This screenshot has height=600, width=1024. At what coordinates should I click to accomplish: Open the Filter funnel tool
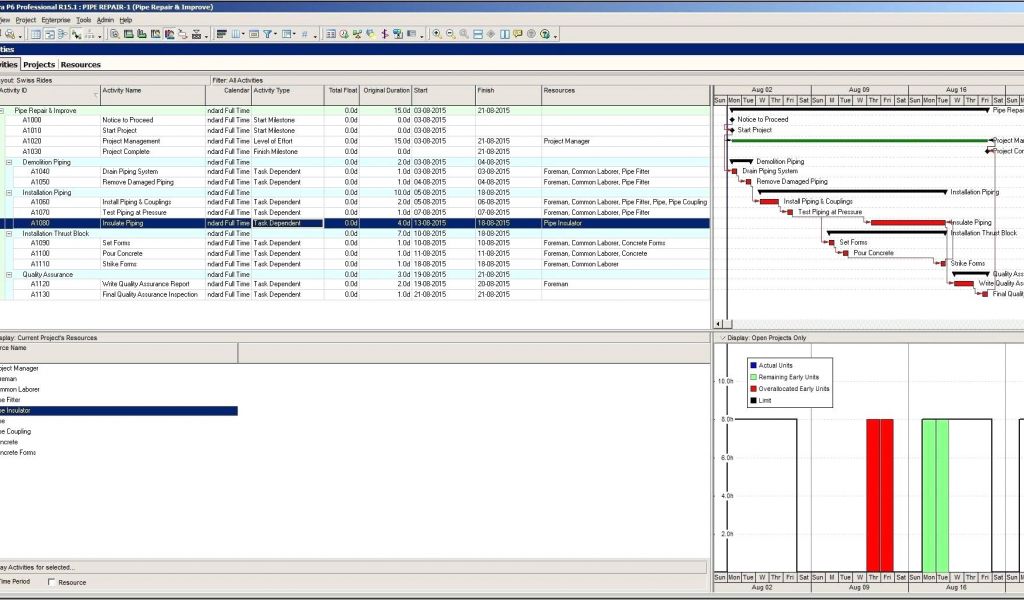click(268, 34)
